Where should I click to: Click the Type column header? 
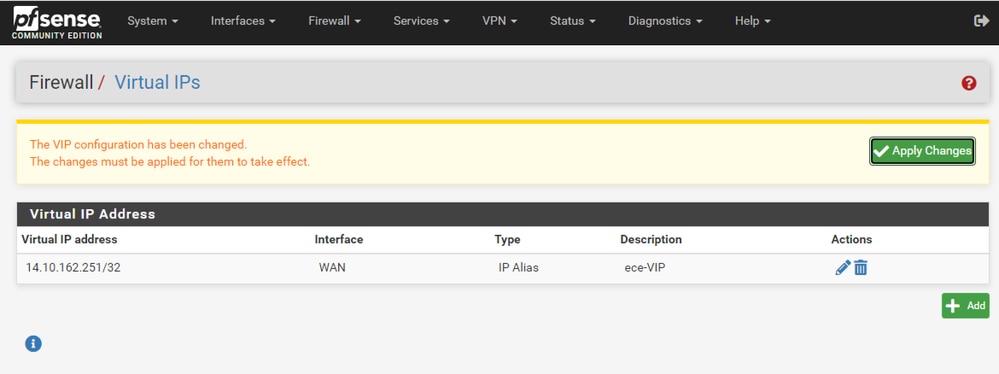pyautogui.click(x=507, y=240)
